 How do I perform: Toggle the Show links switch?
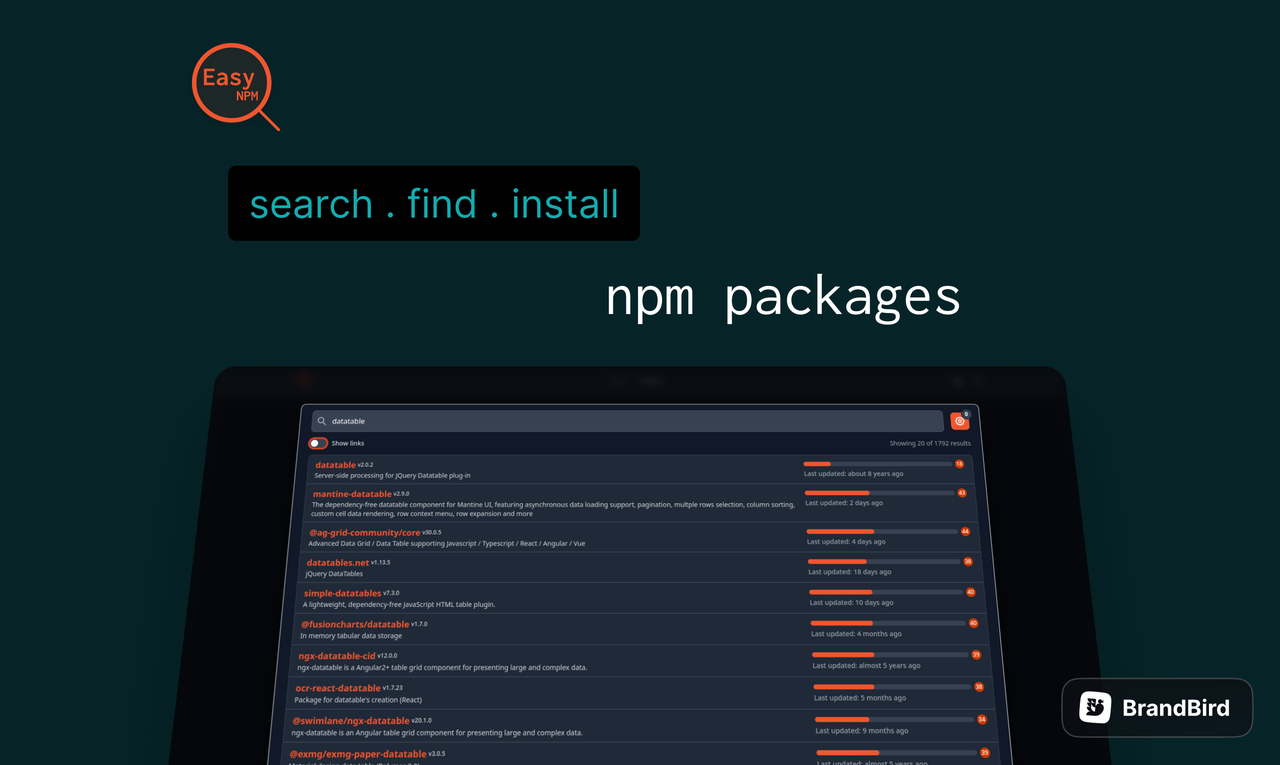(x=318, y=443)
